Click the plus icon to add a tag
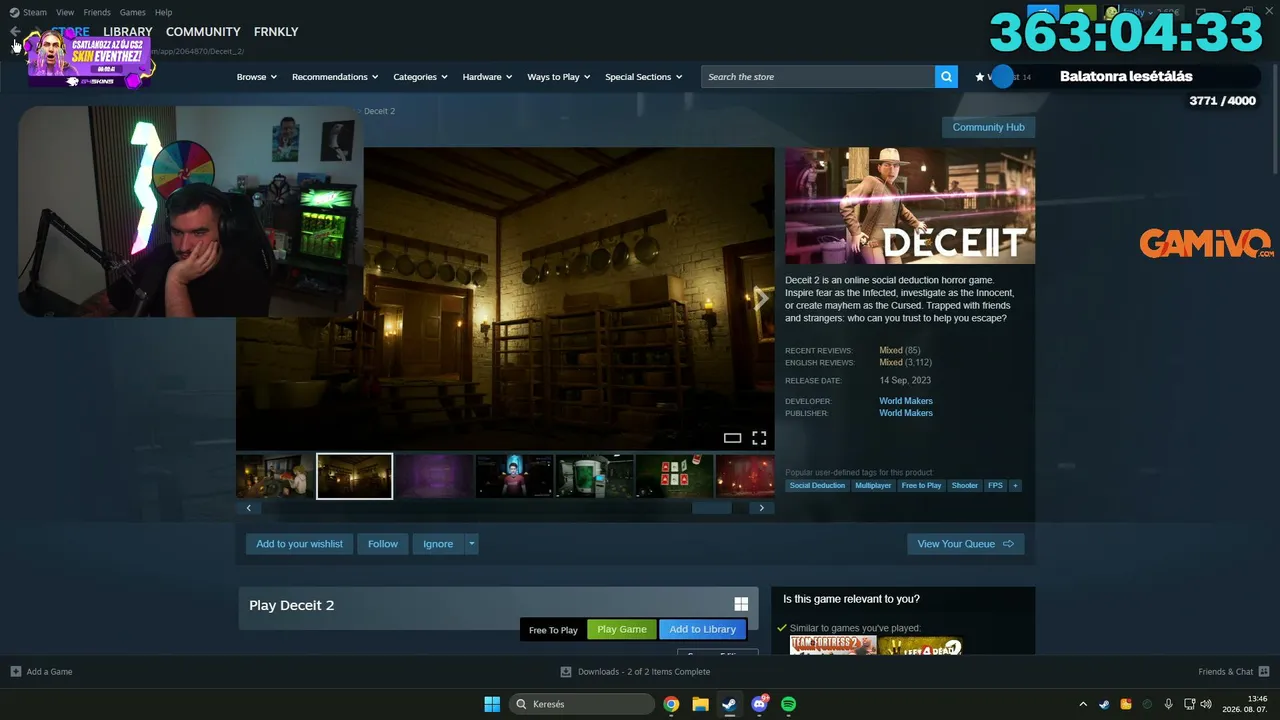The image size is (1280, 720). tap(1015, 486)
